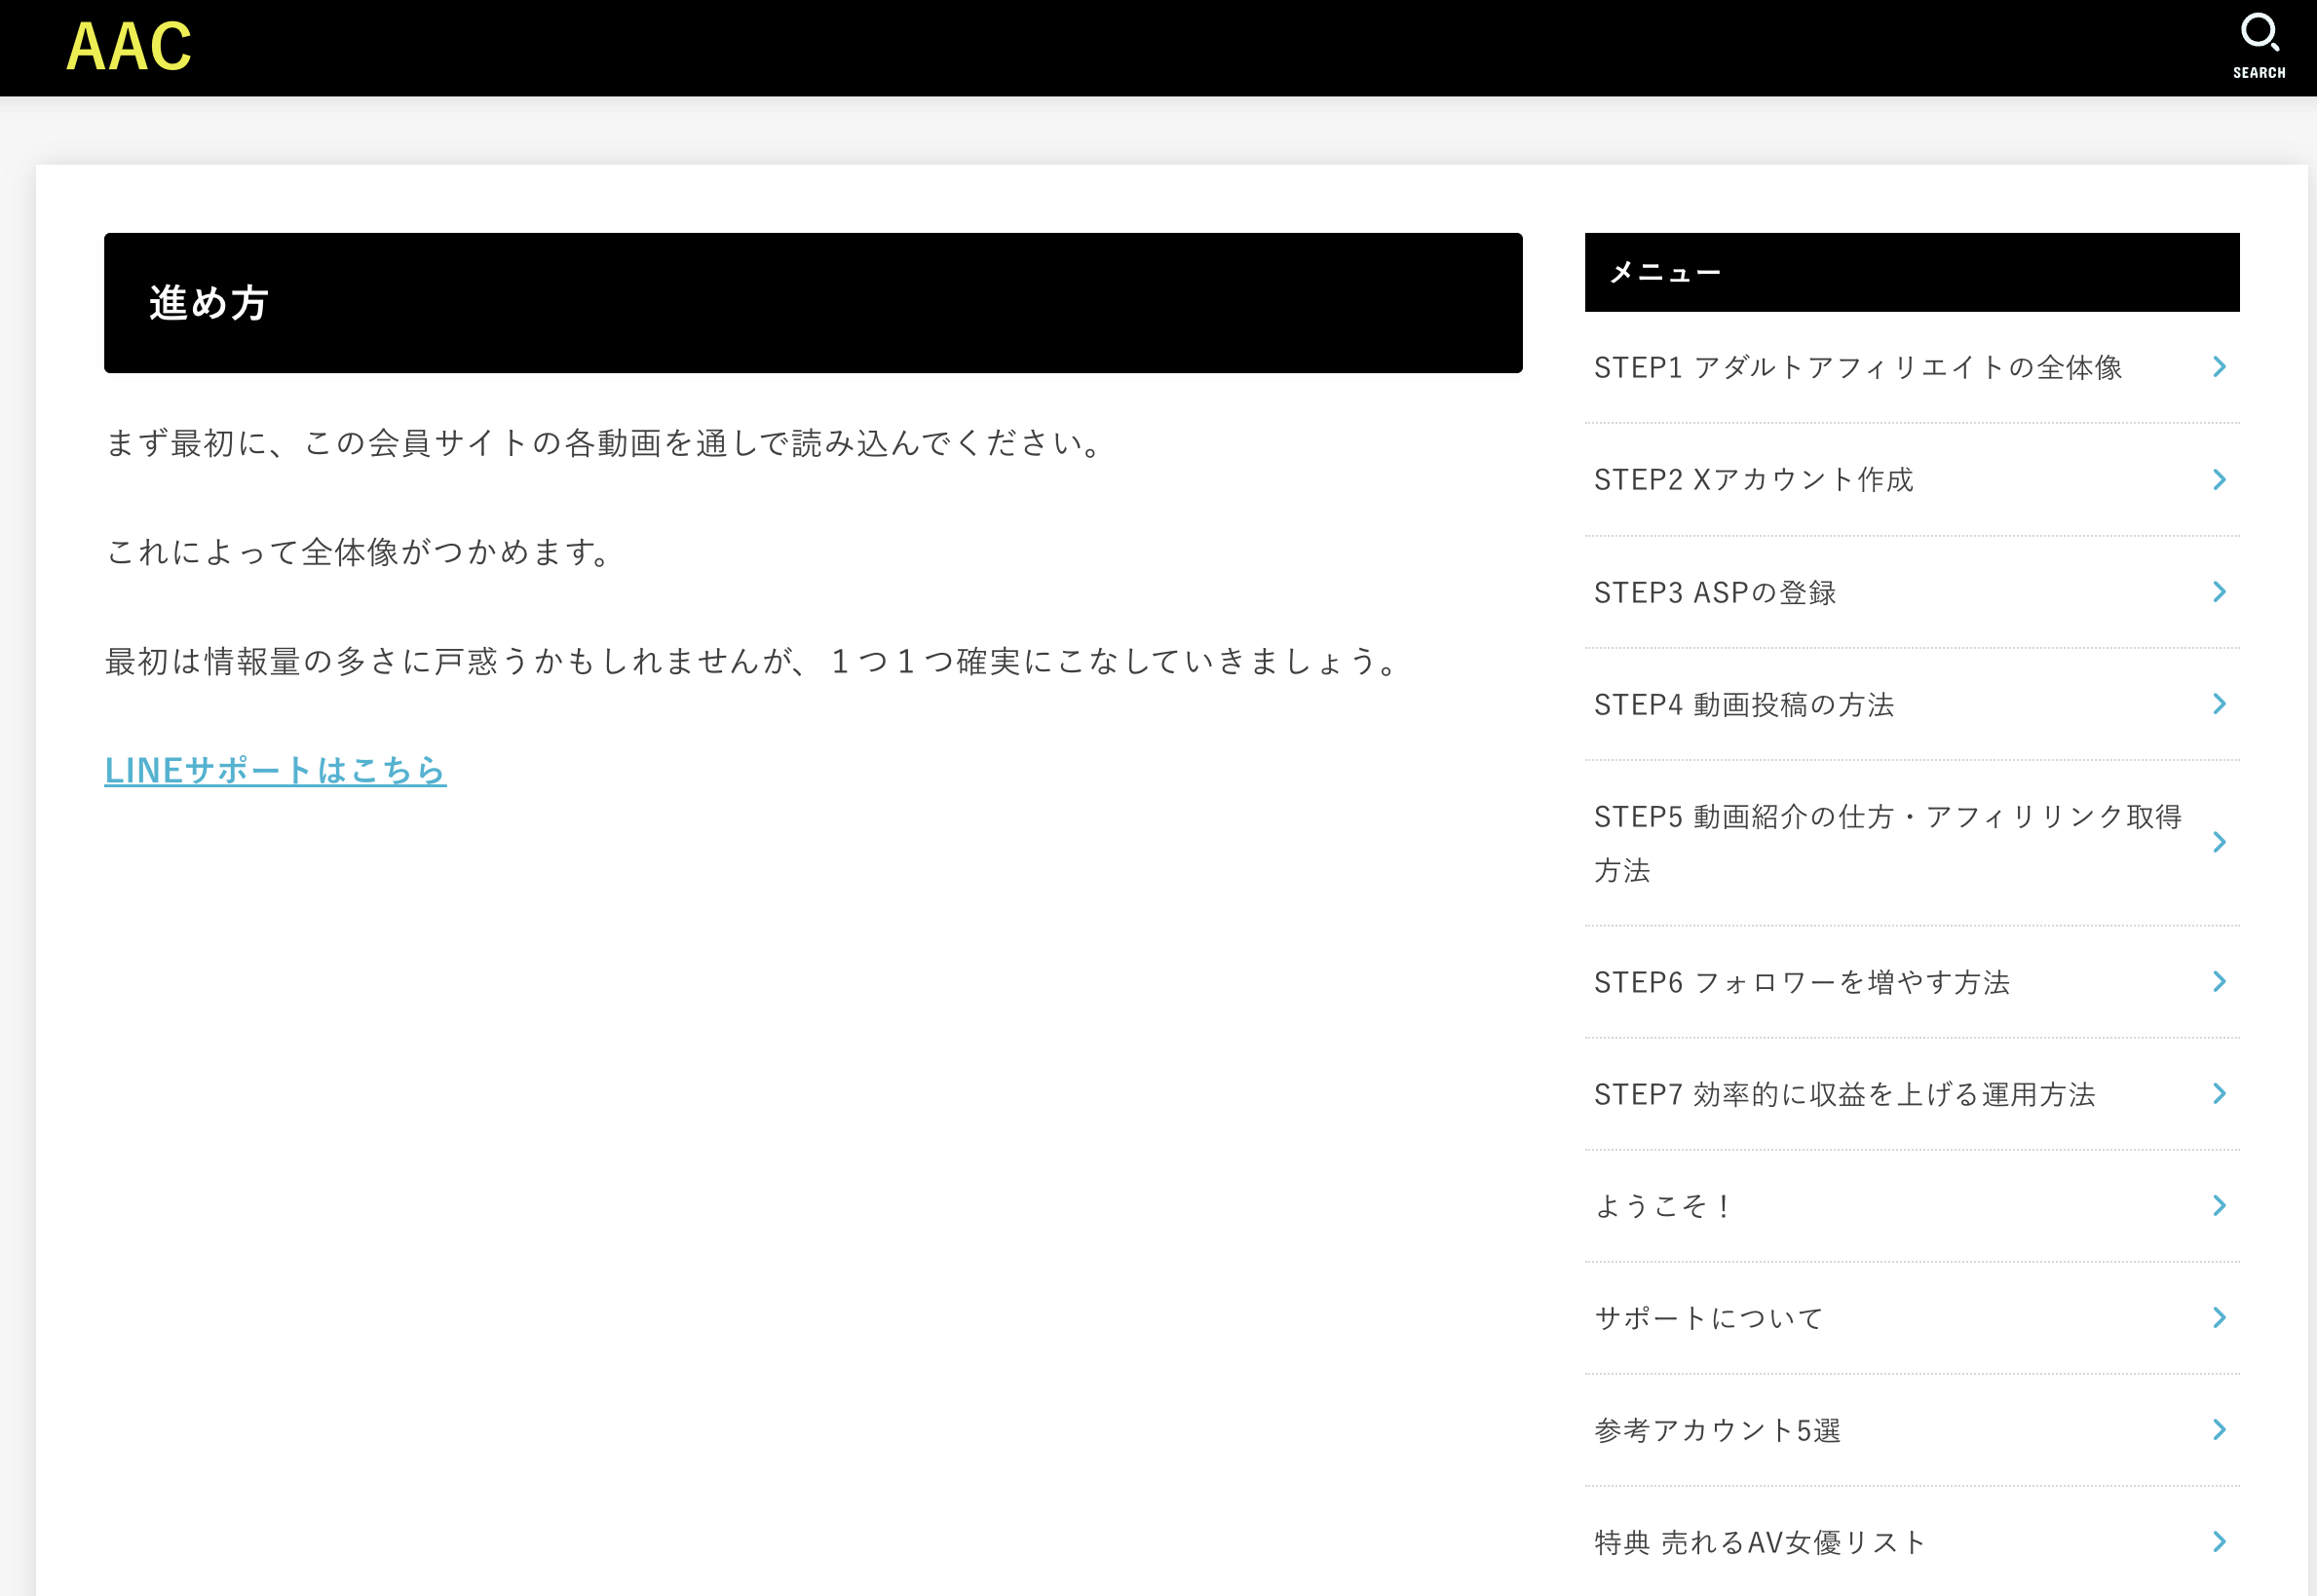Click the search magnifier icon
Viewport: 2317px width, 1596px height.
[x=2258, y=32]
